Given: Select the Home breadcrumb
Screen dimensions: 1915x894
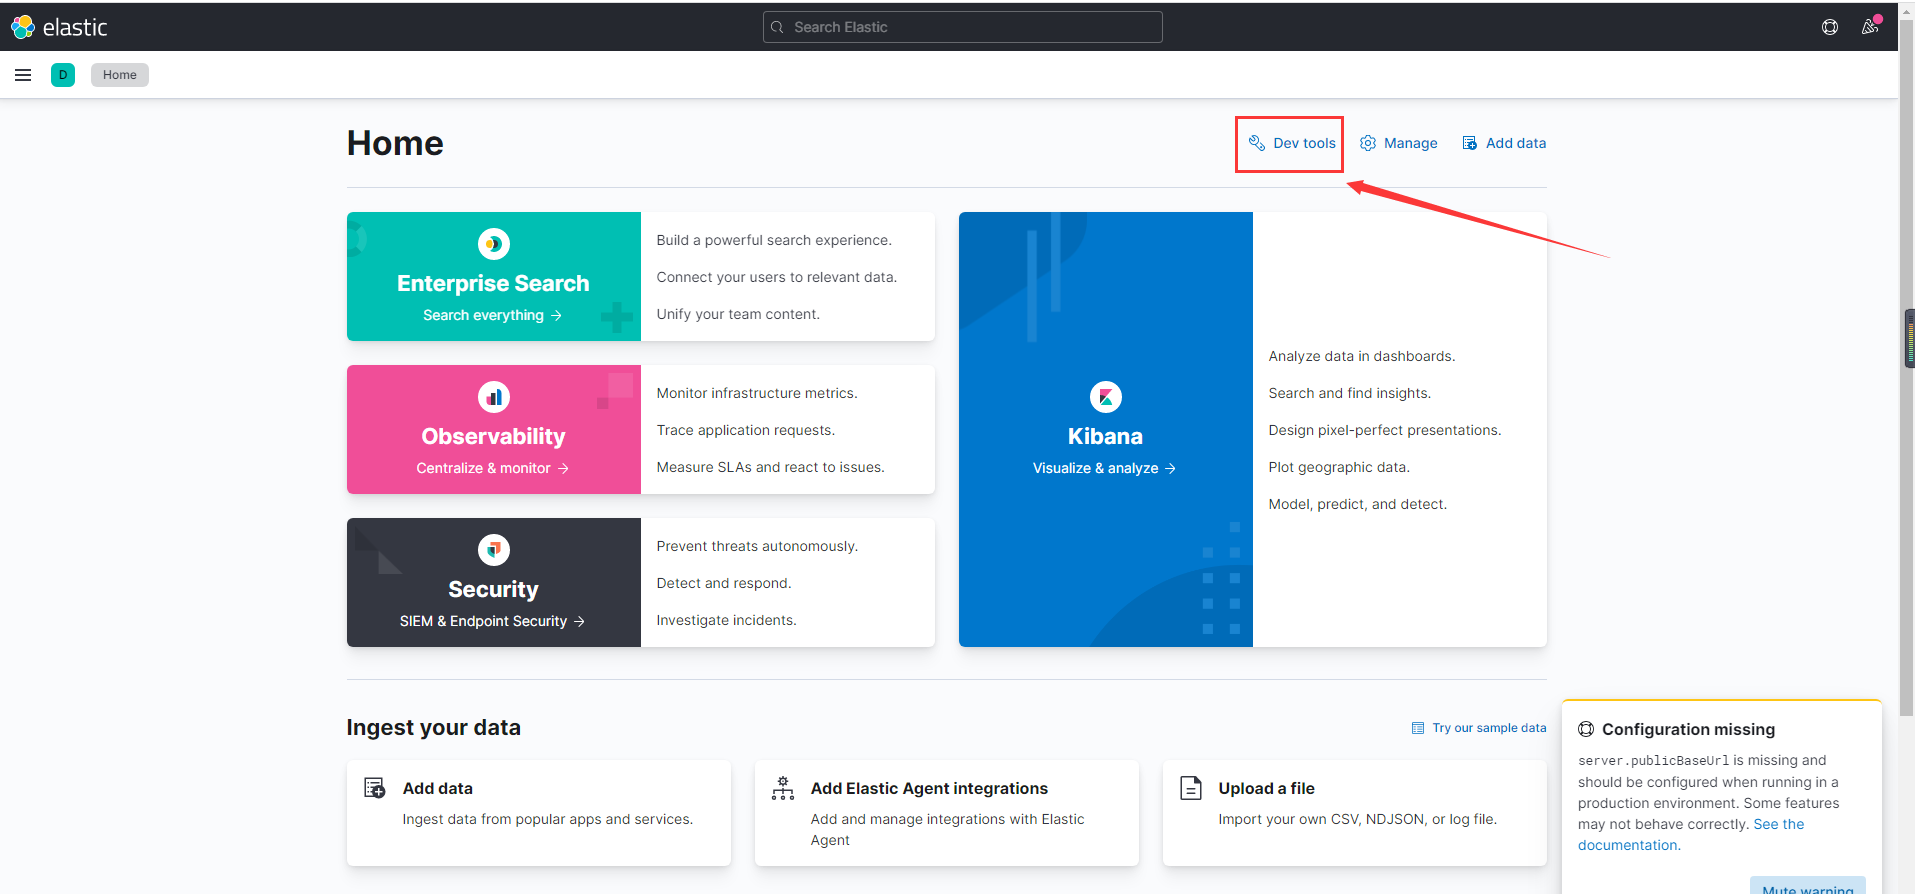Looking at the screenshot, I should (x=120, y=75).
